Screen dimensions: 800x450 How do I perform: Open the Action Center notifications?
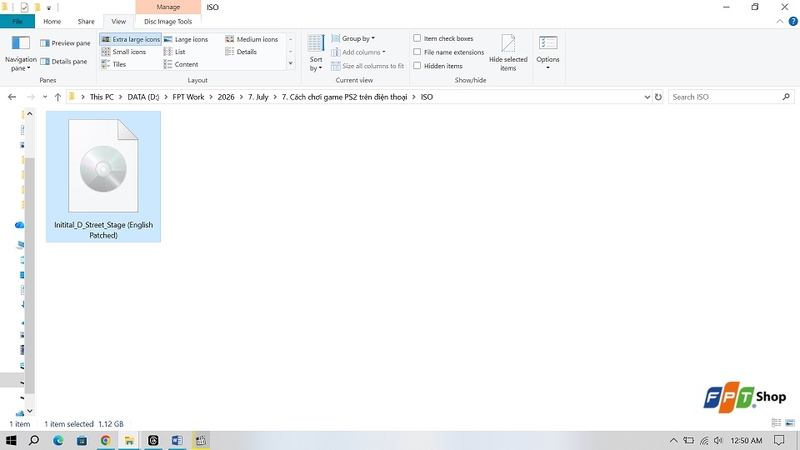coord(779,440)
